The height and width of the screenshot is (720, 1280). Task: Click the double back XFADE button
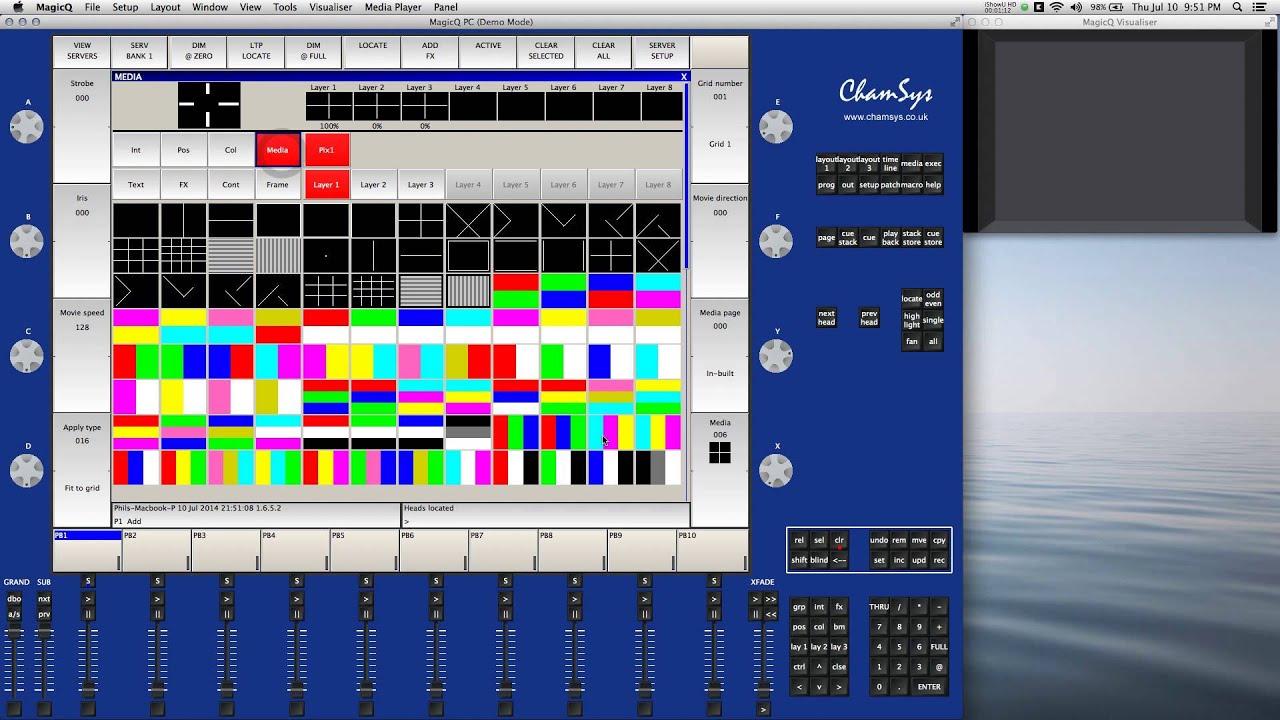771,614
